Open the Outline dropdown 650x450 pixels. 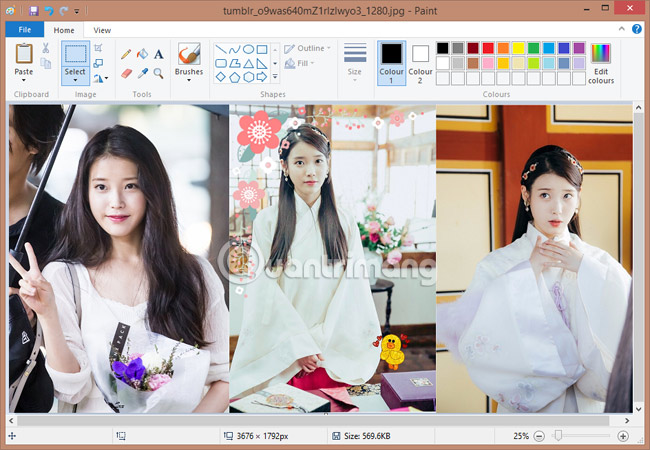pyautogui.click(x=308, y=48)
